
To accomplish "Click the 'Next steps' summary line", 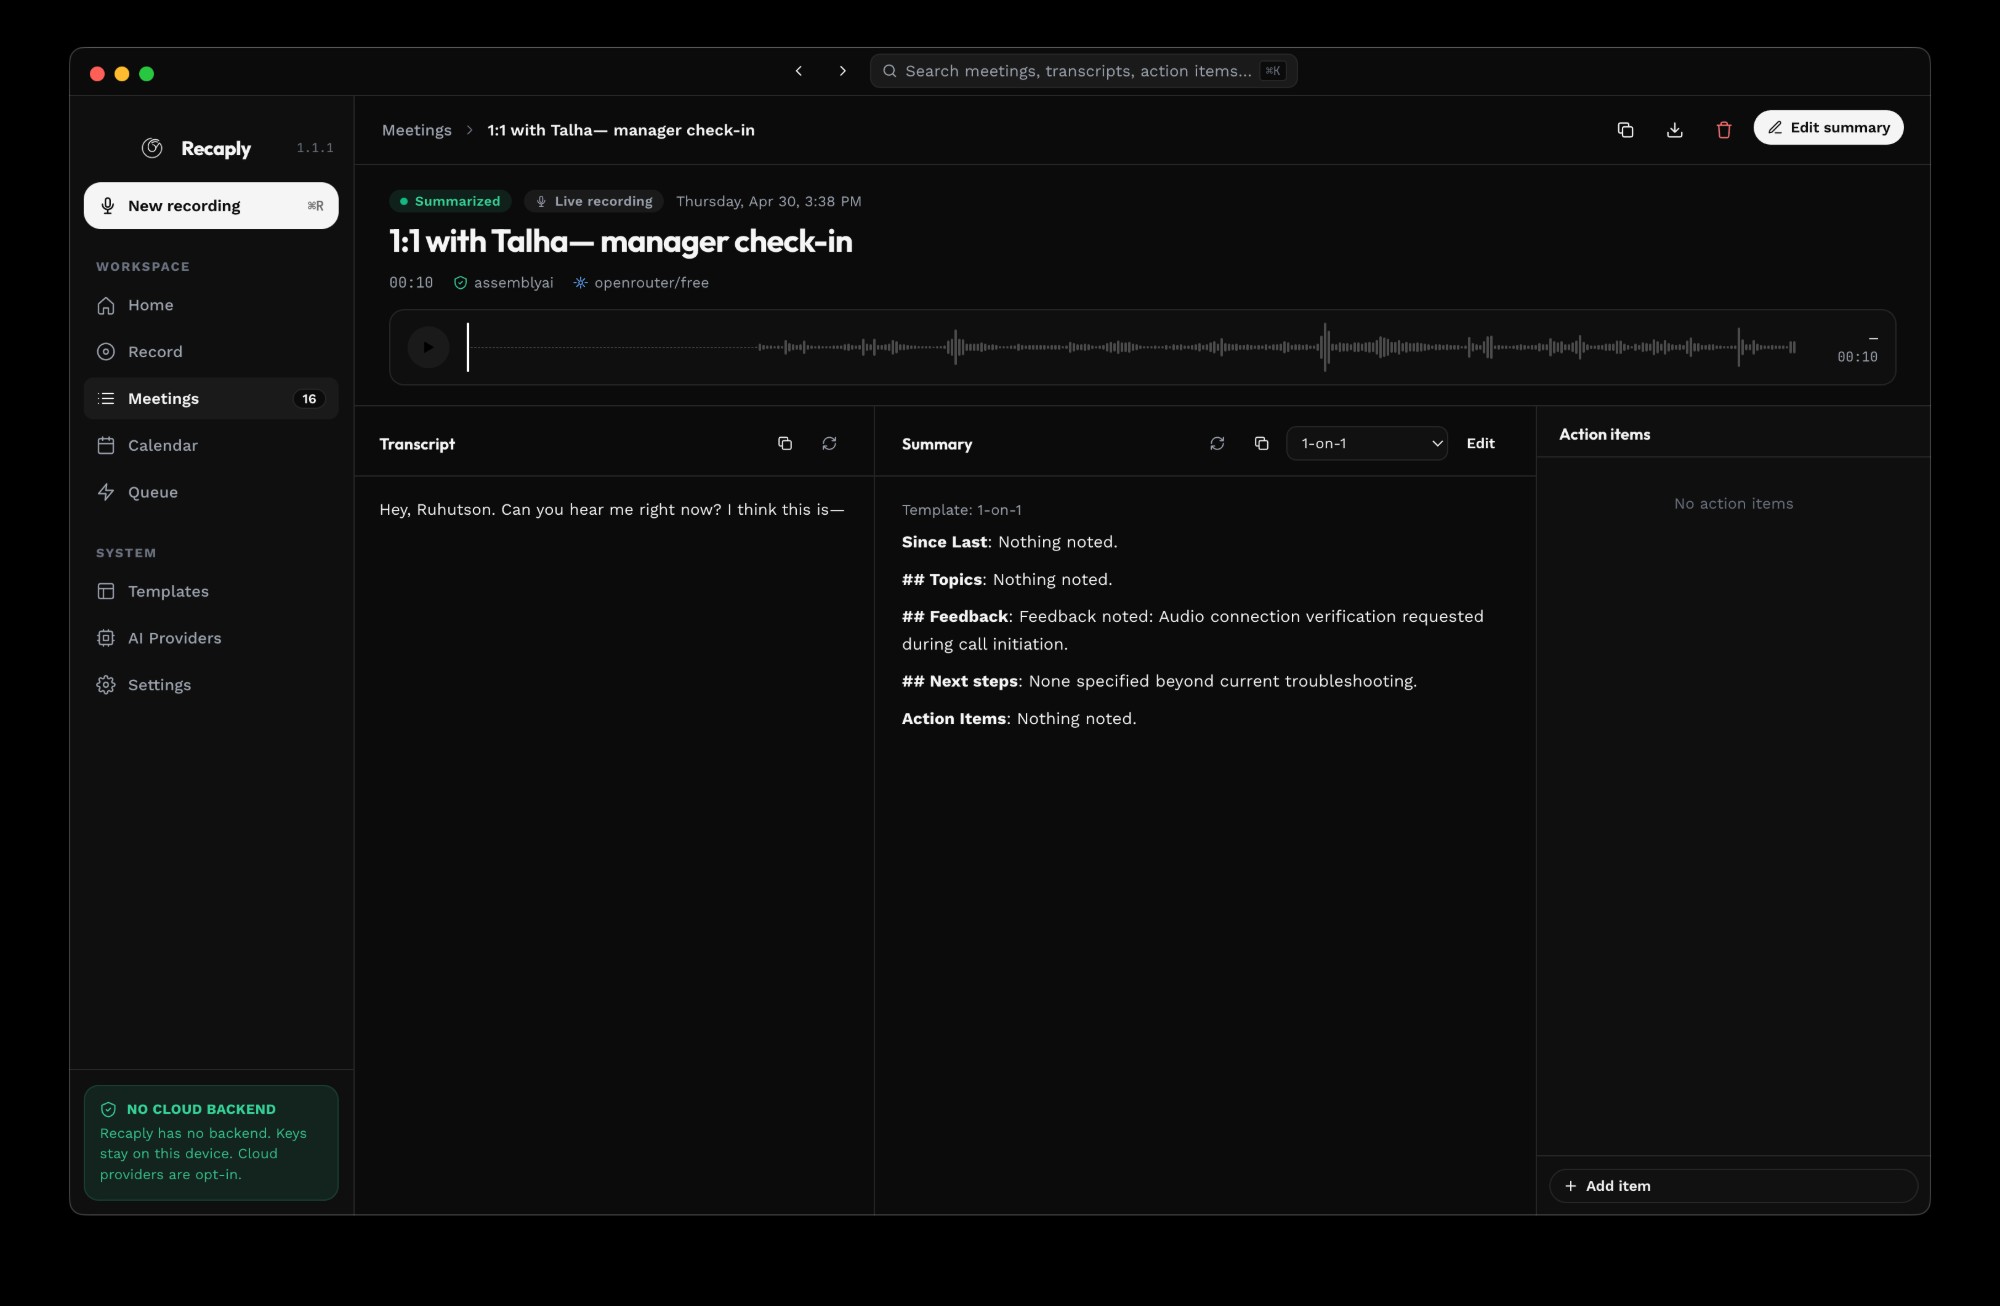I will click(x=1159, y=681).
